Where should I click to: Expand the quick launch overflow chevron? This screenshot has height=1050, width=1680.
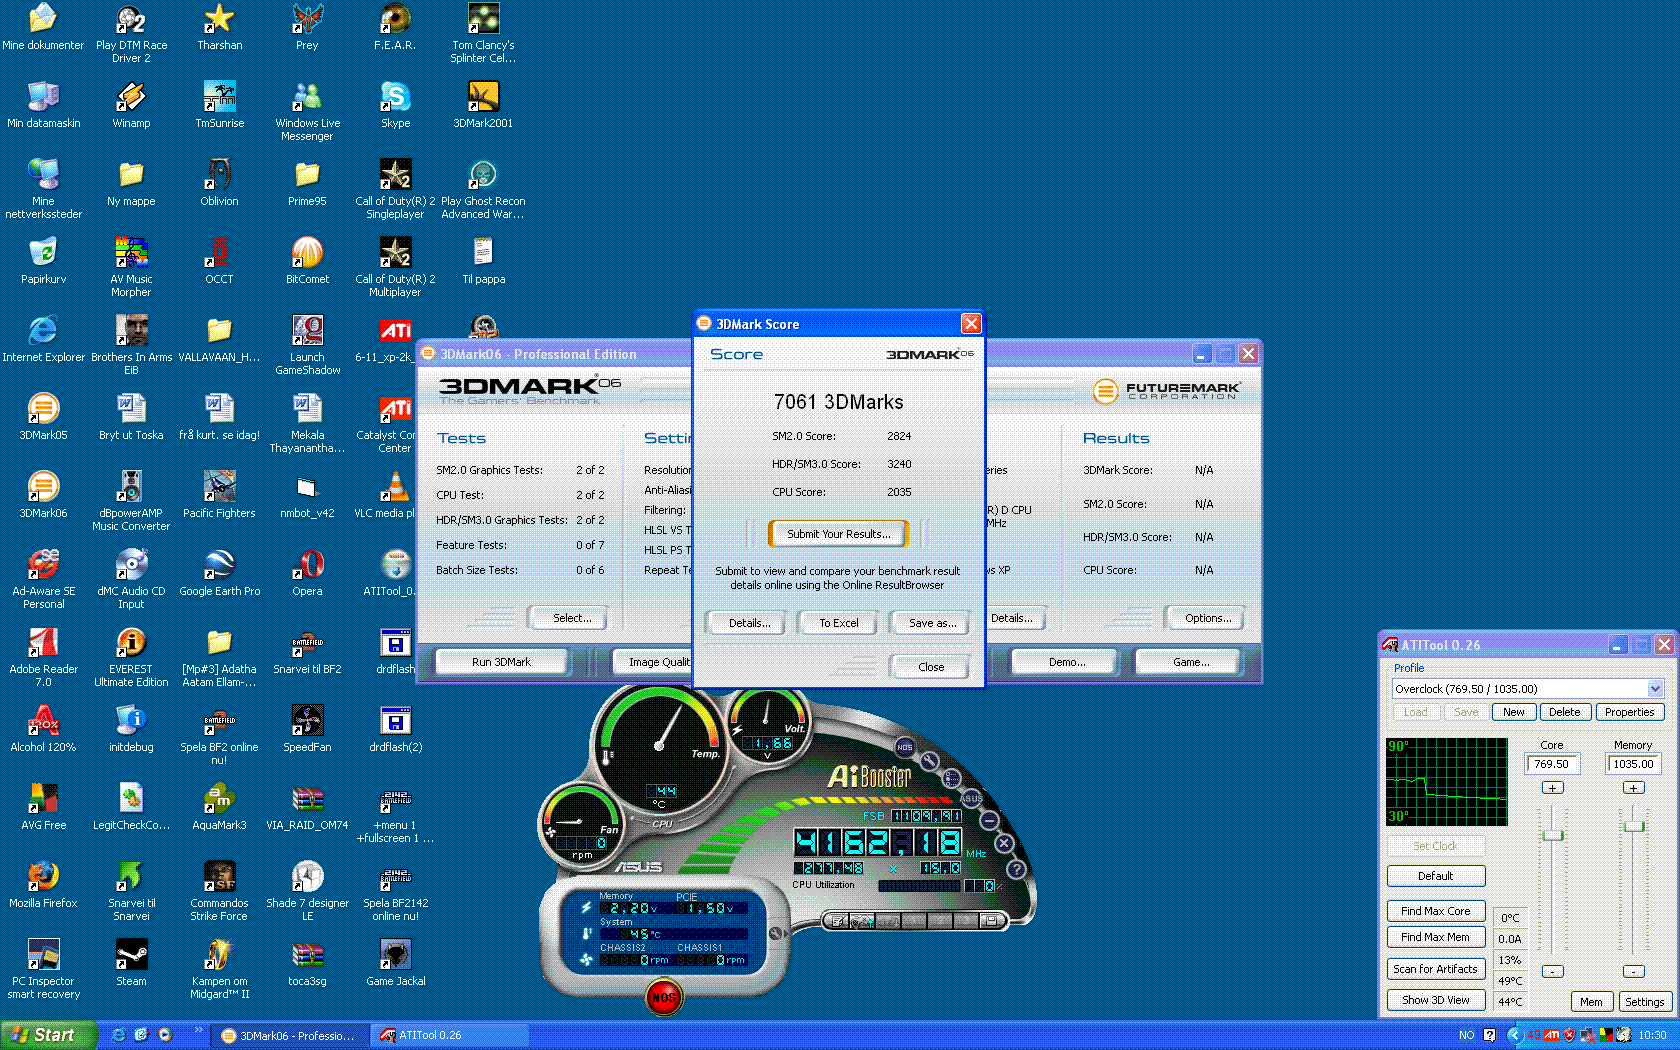(198, 1030)
